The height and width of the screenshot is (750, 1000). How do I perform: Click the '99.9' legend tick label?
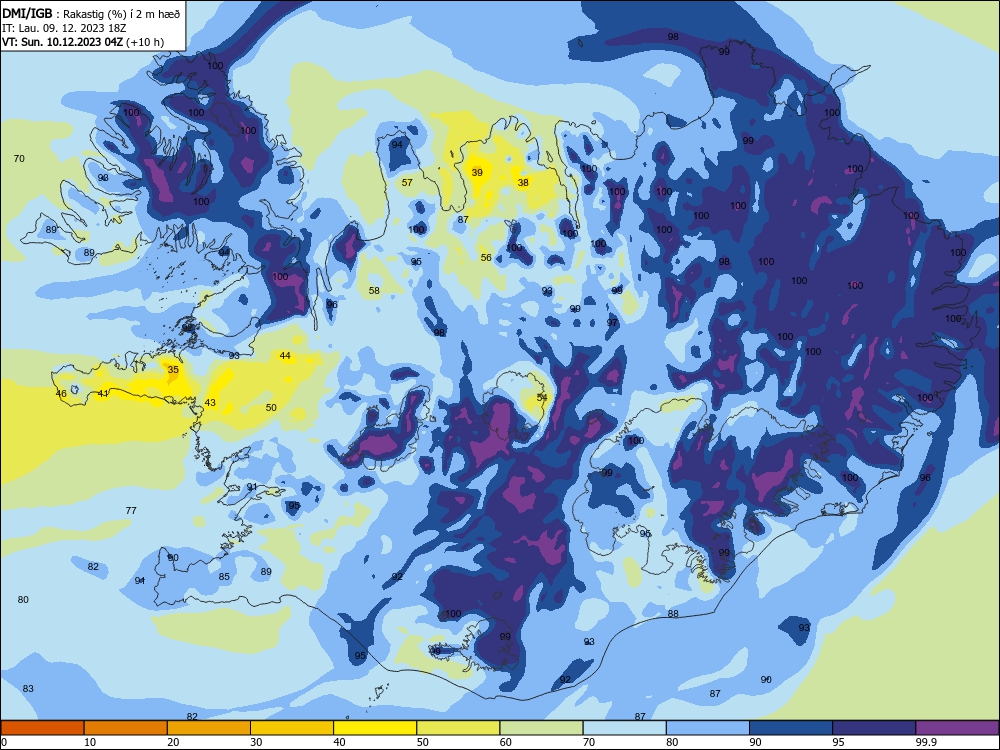[x=926, y=742]
